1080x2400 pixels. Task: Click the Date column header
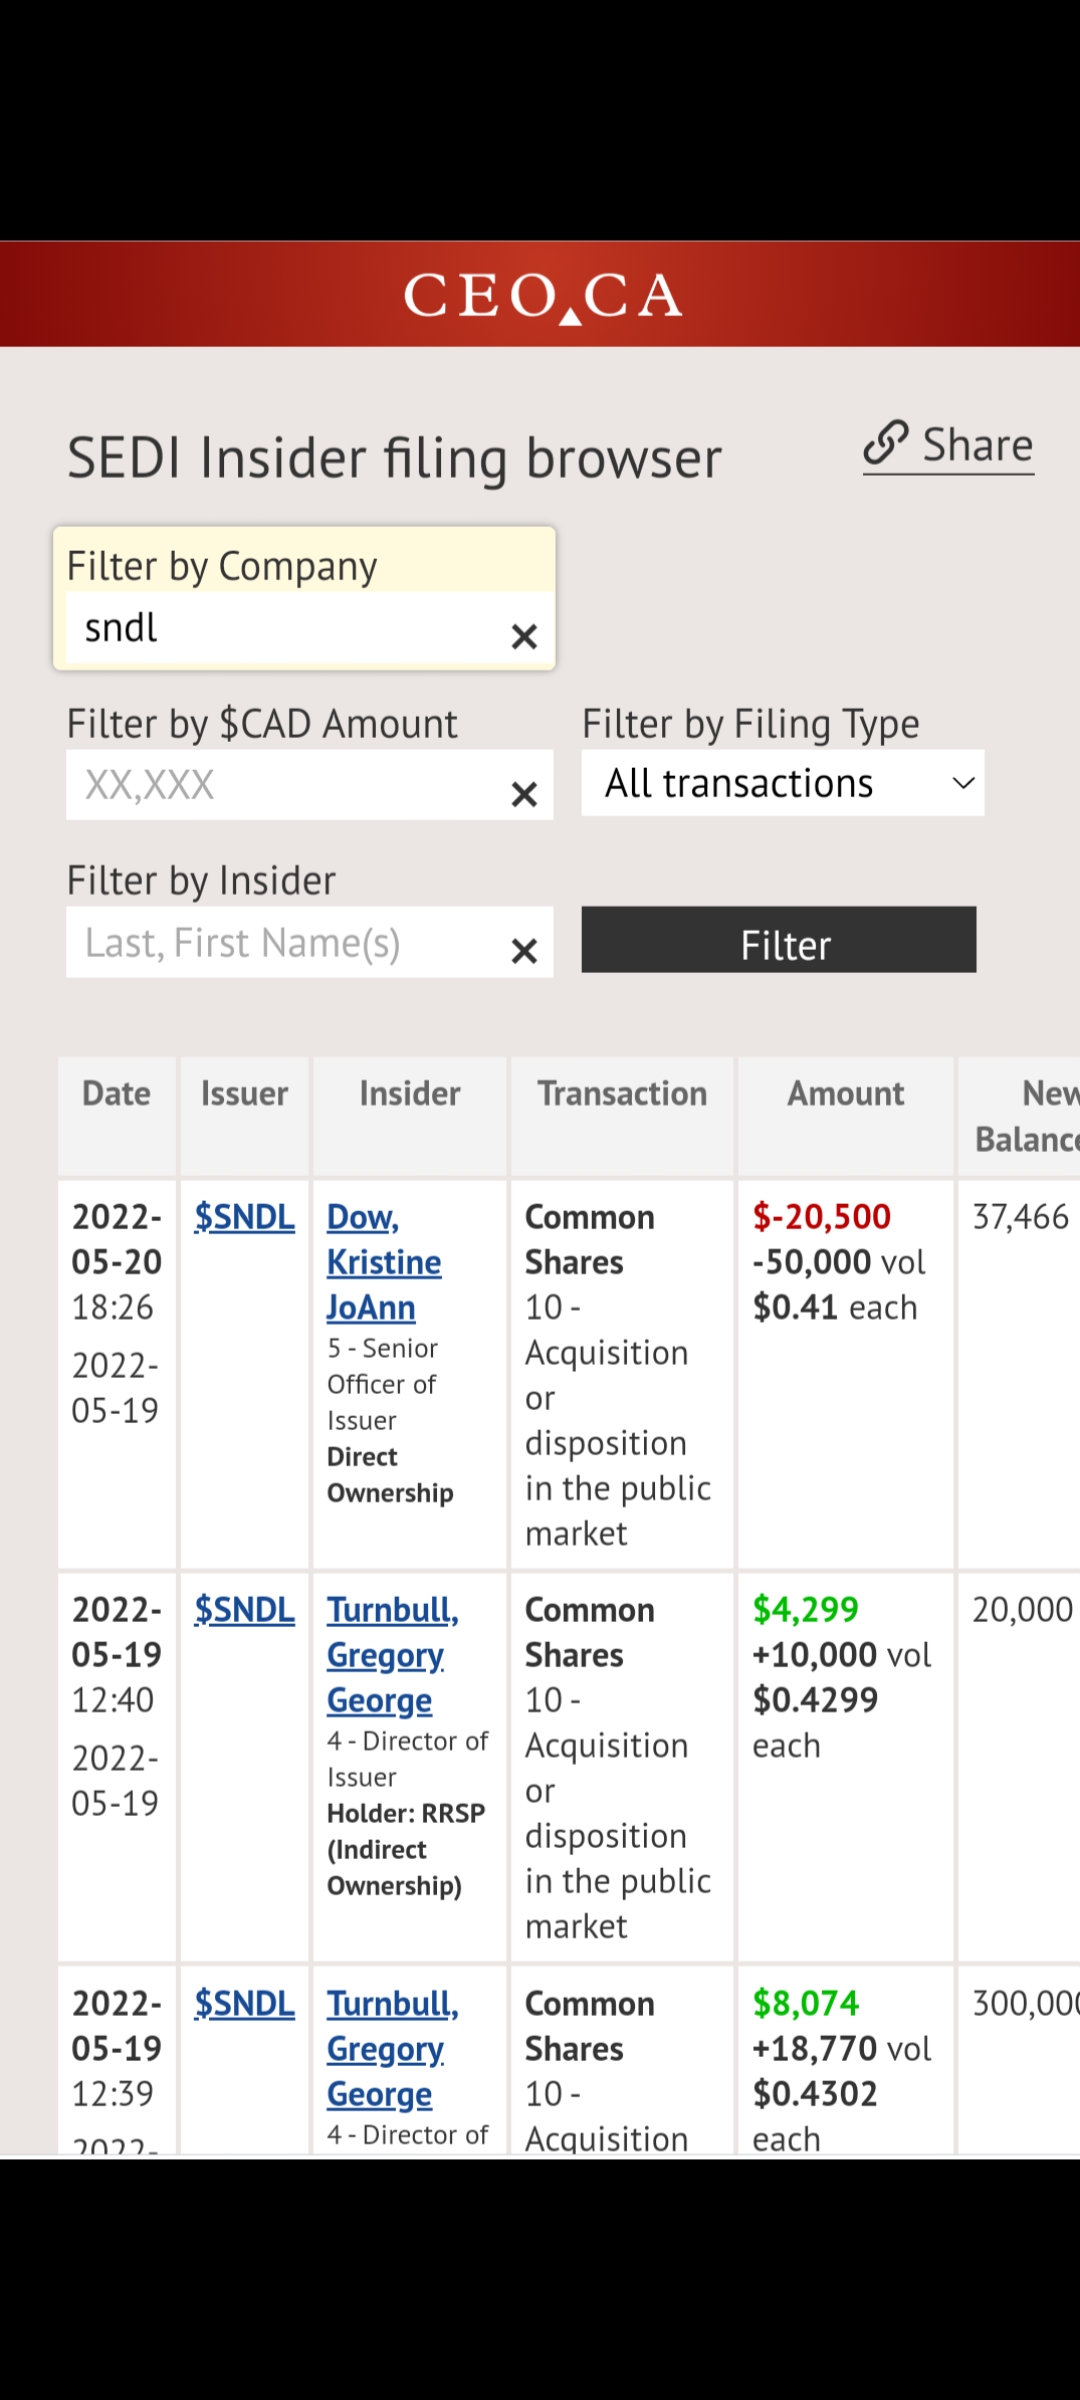point(117,1094)
